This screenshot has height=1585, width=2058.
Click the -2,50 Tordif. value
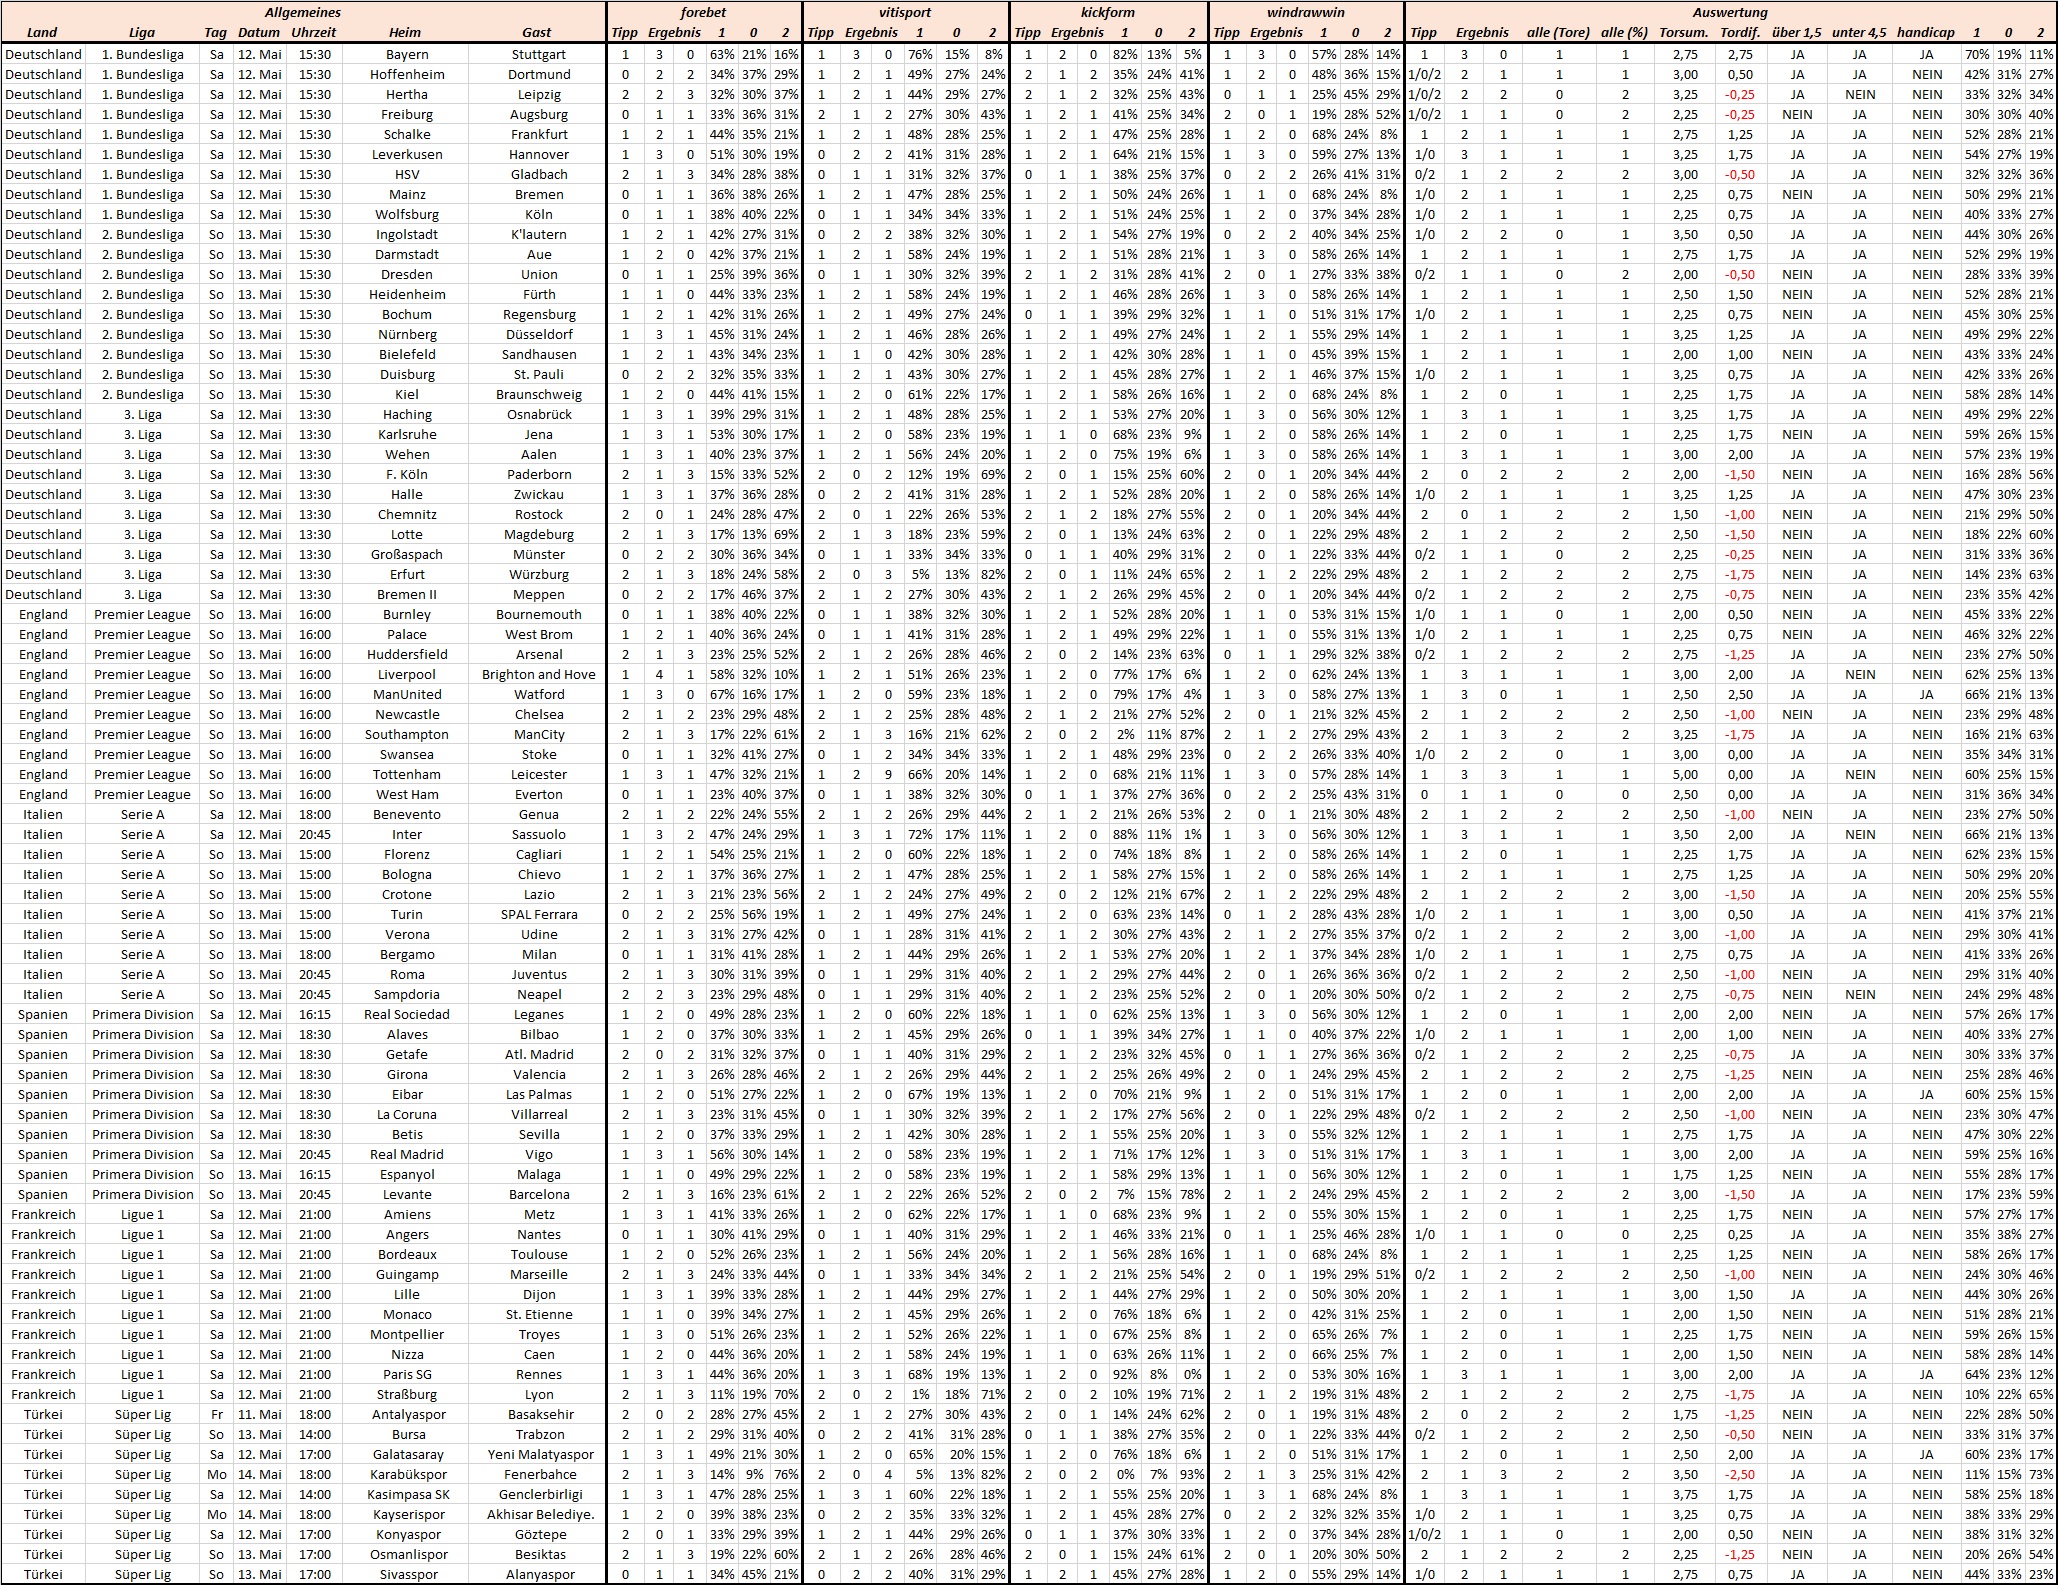(1740, 1474)
